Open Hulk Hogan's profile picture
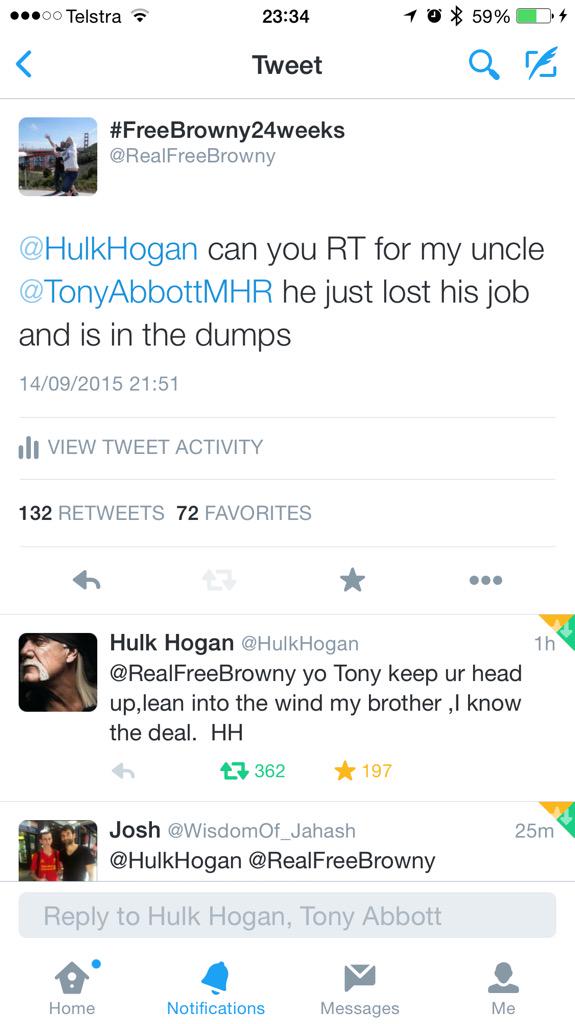575x1024 pixels. (58, 672)
